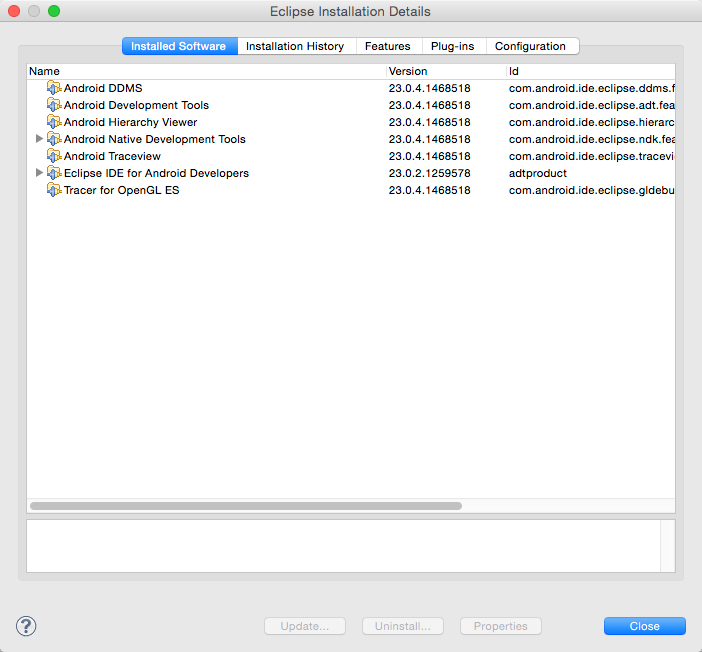
Task: Click the Android Traceview feature icon
Action: coord(54,156)
